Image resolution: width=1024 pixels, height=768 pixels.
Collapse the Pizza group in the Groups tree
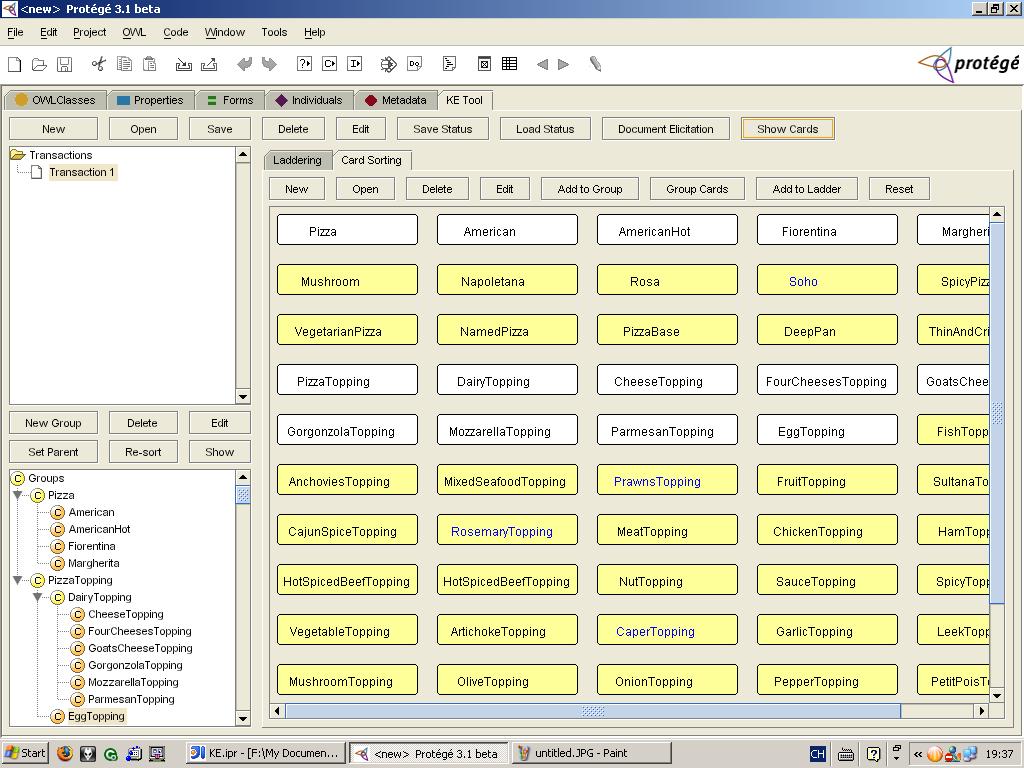[x=18, y=495]
